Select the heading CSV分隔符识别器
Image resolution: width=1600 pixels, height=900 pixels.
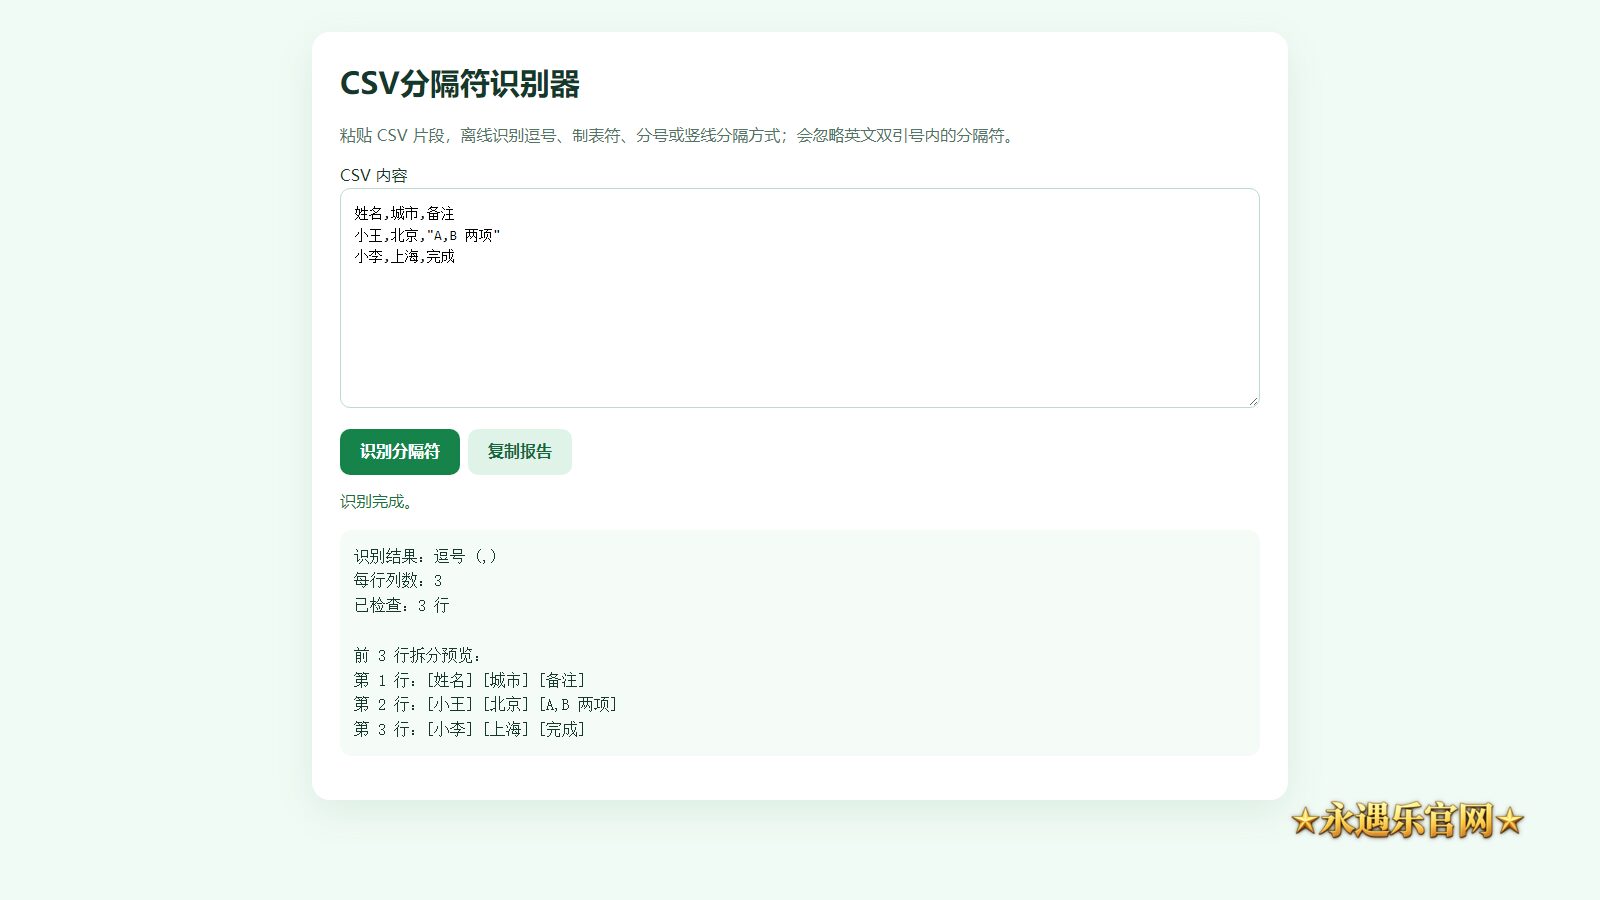click(460, 84)
